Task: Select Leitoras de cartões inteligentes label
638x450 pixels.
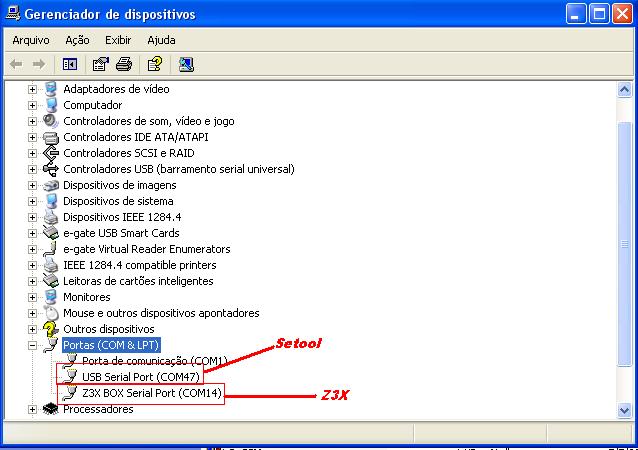Action: pyautogui.click(x=138, y=281)
